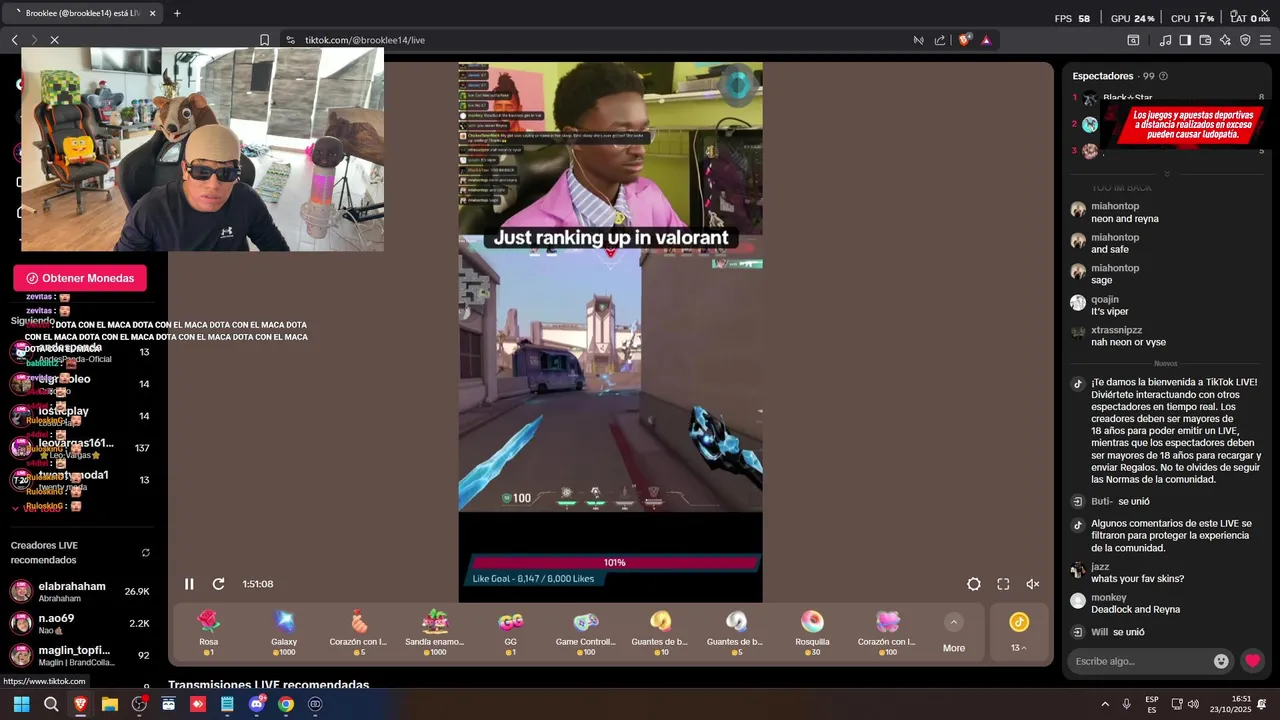Open Google Chrome from the taskbar
This screenshot has width=1280, height=720.
286,704
